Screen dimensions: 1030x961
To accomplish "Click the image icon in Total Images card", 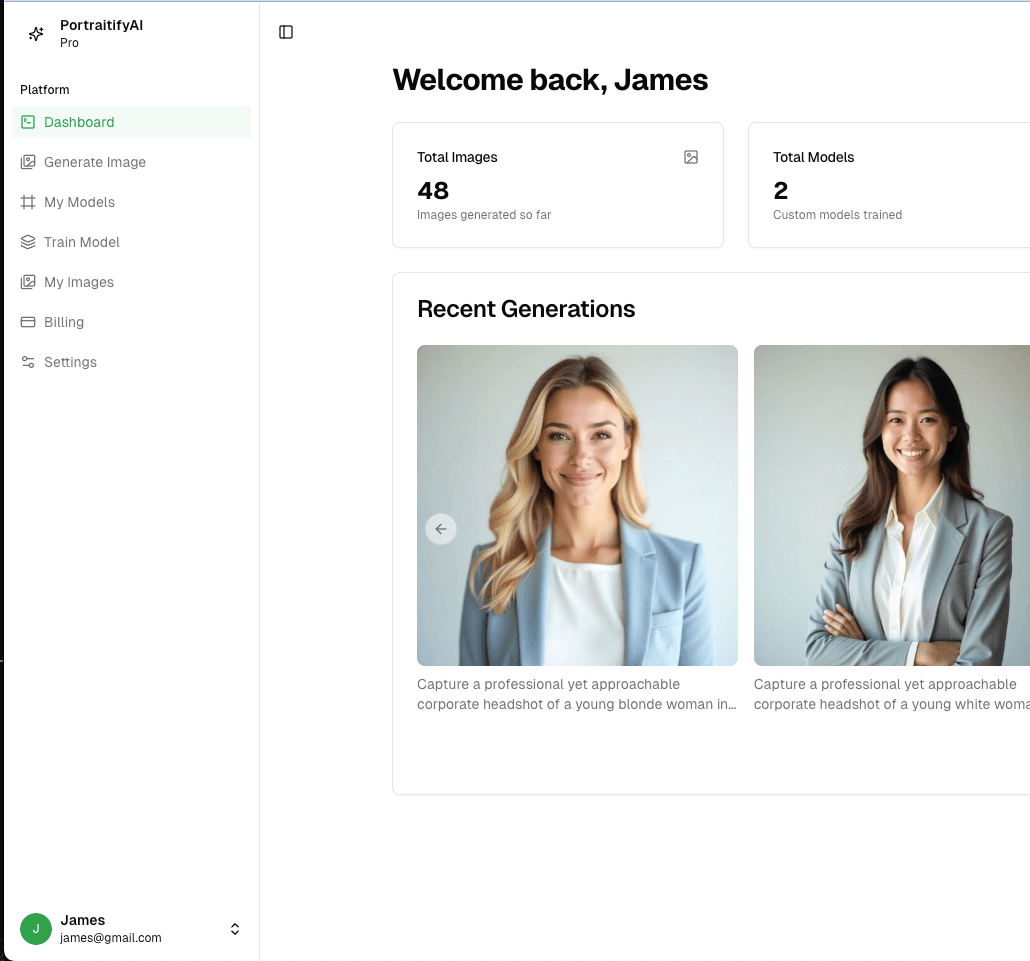I will tap(690, 157).
